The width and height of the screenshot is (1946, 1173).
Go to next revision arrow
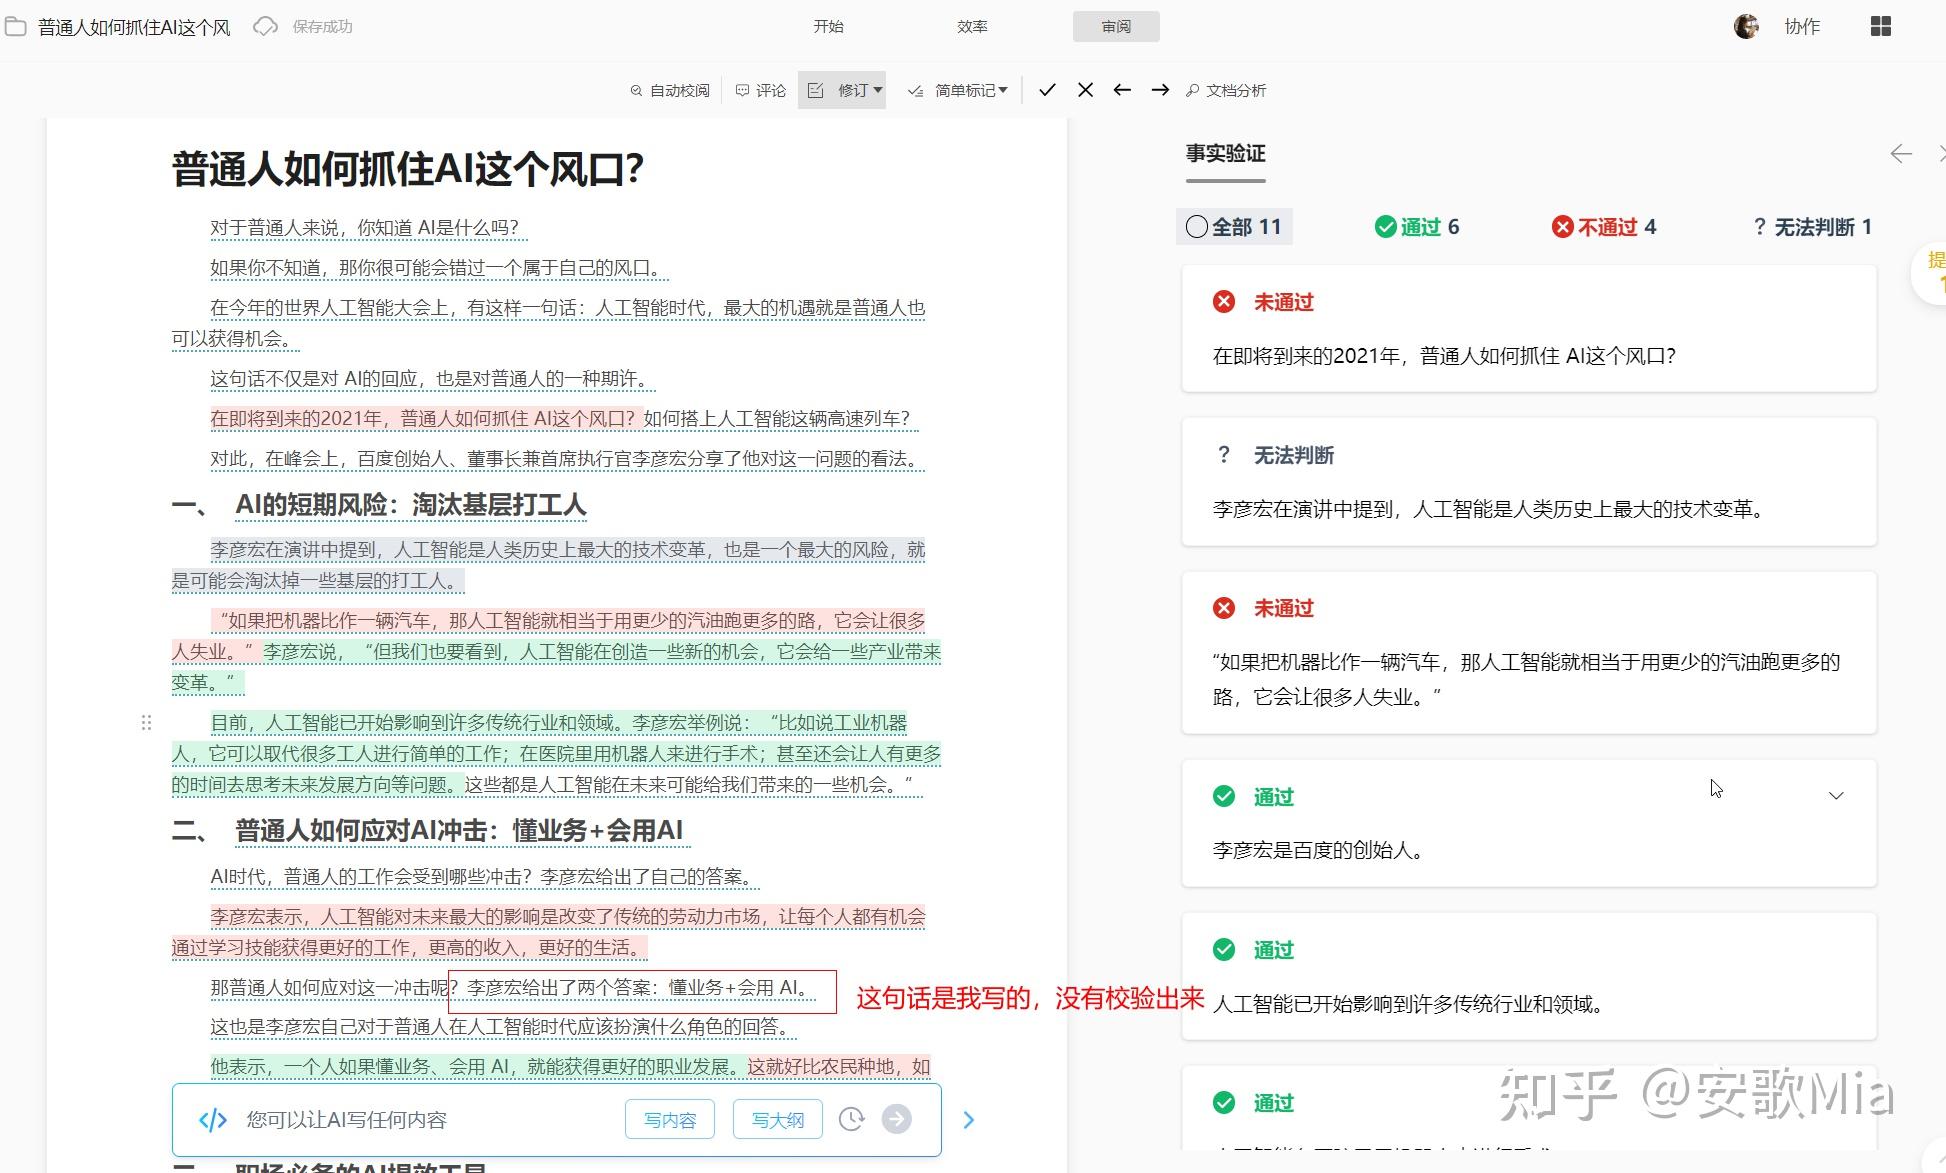1160,90
